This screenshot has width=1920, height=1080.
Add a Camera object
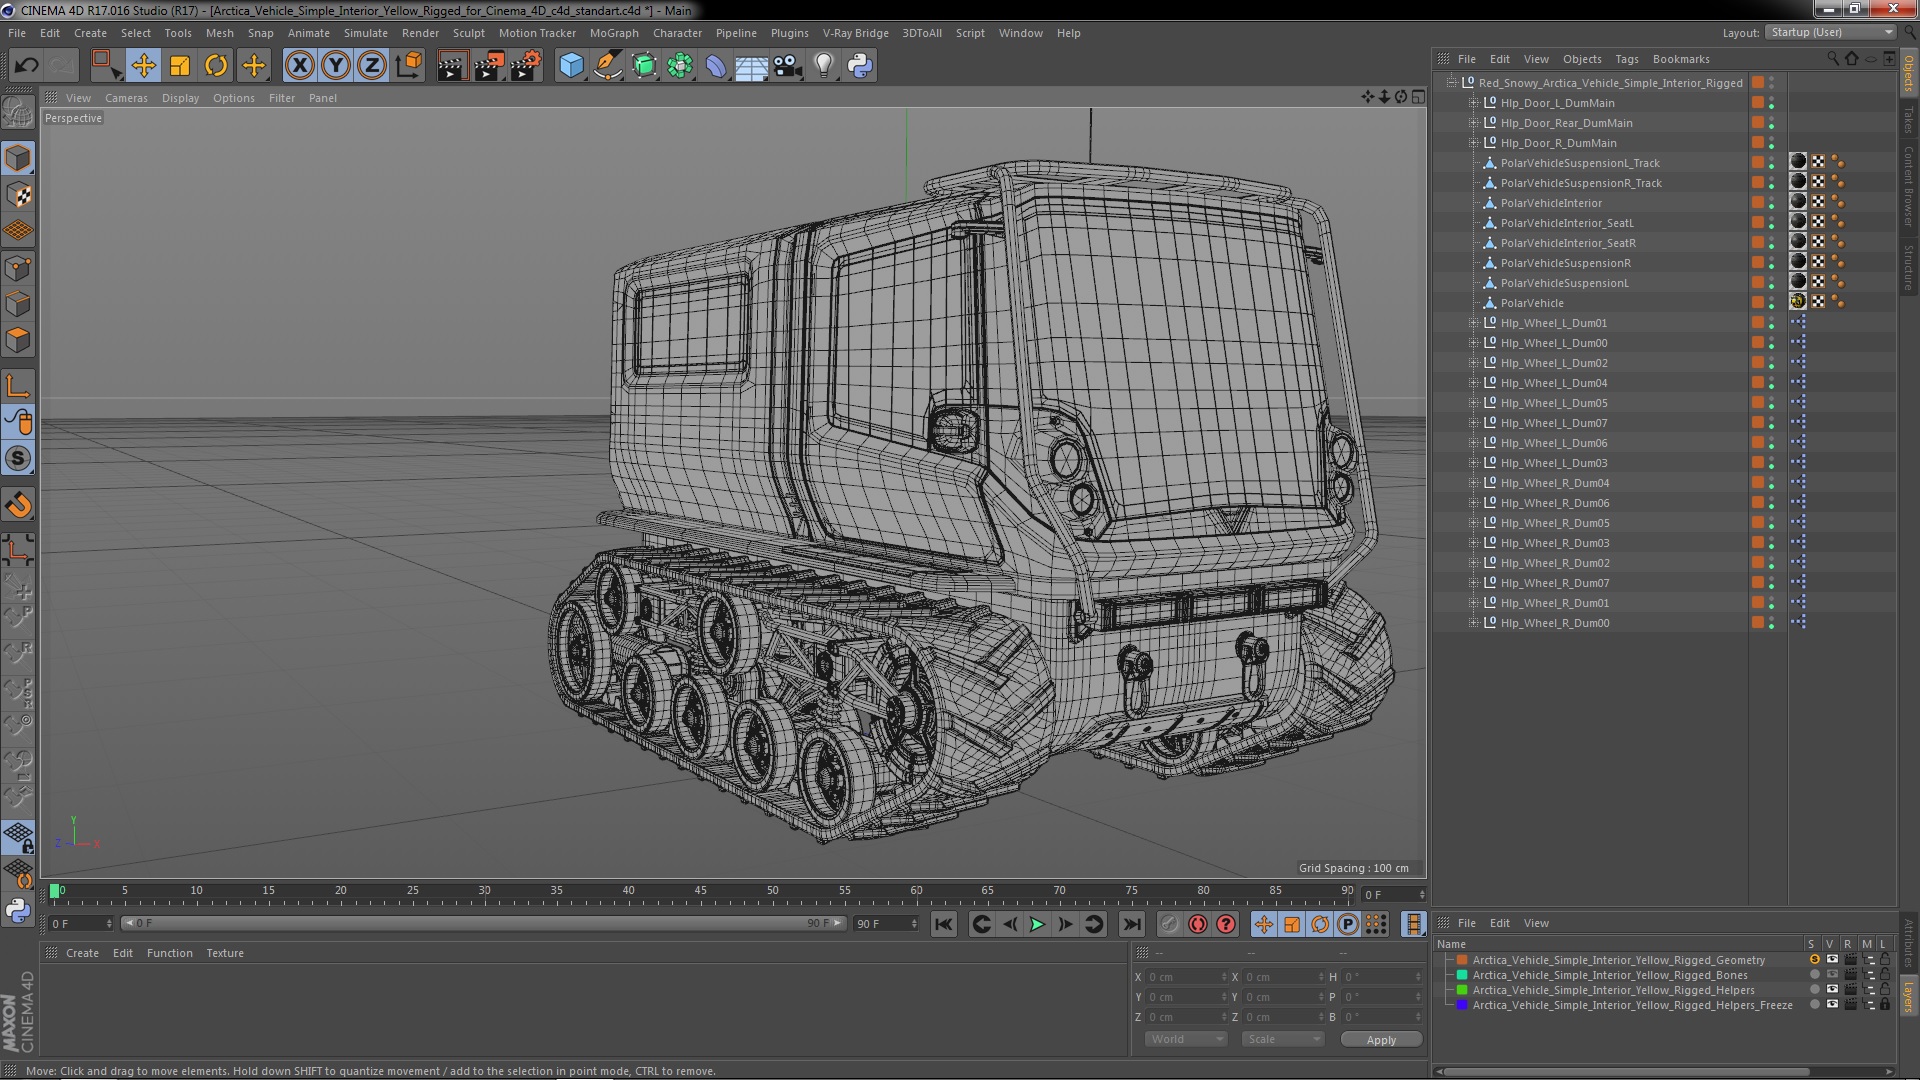(x=787, y=66)
